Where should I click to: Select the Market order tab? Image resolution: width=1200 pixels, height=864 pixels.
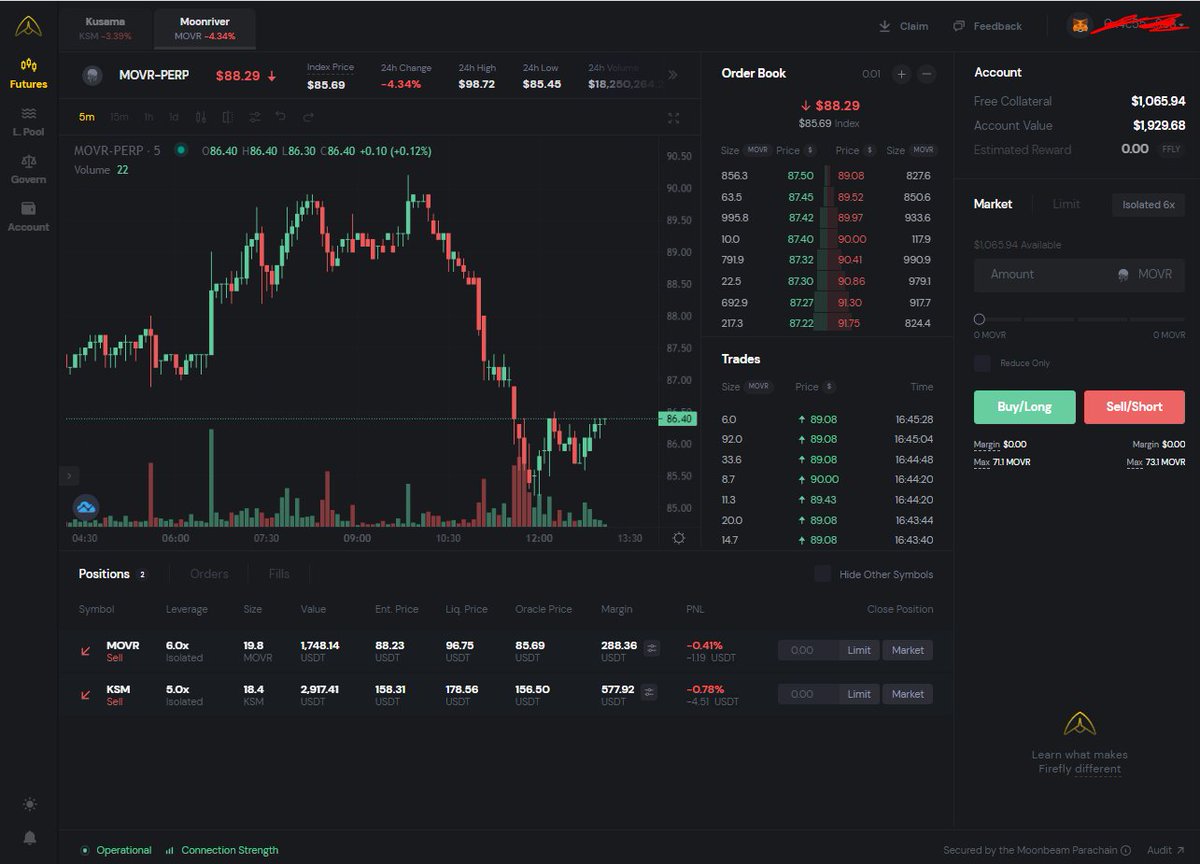coord(993,204)
